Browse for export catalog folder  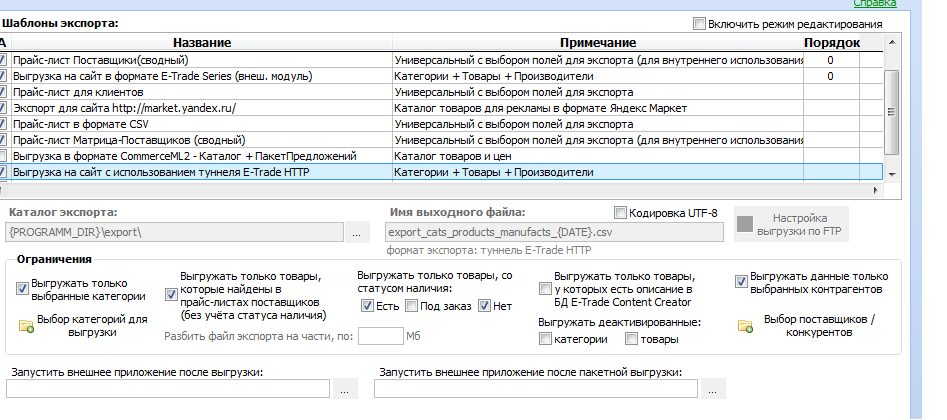pos(357,233)
